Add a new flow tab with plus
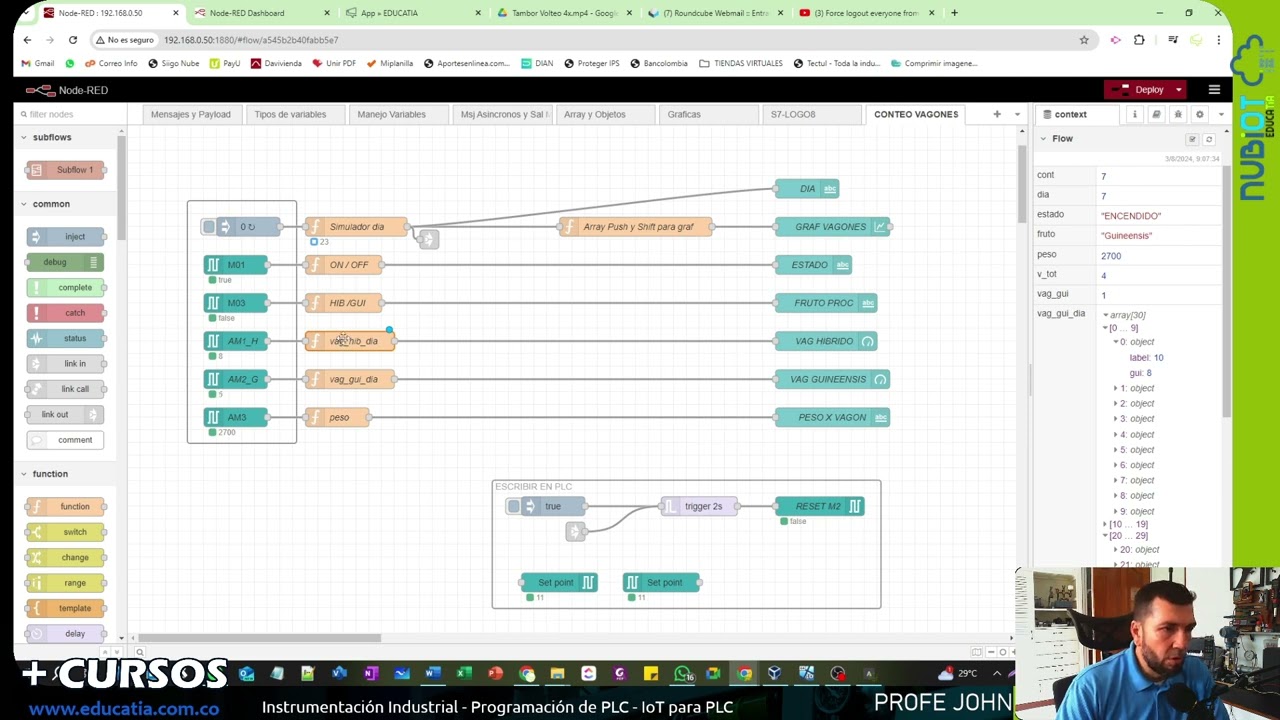Screen dimensions: 1280x720 click(996, 114)
